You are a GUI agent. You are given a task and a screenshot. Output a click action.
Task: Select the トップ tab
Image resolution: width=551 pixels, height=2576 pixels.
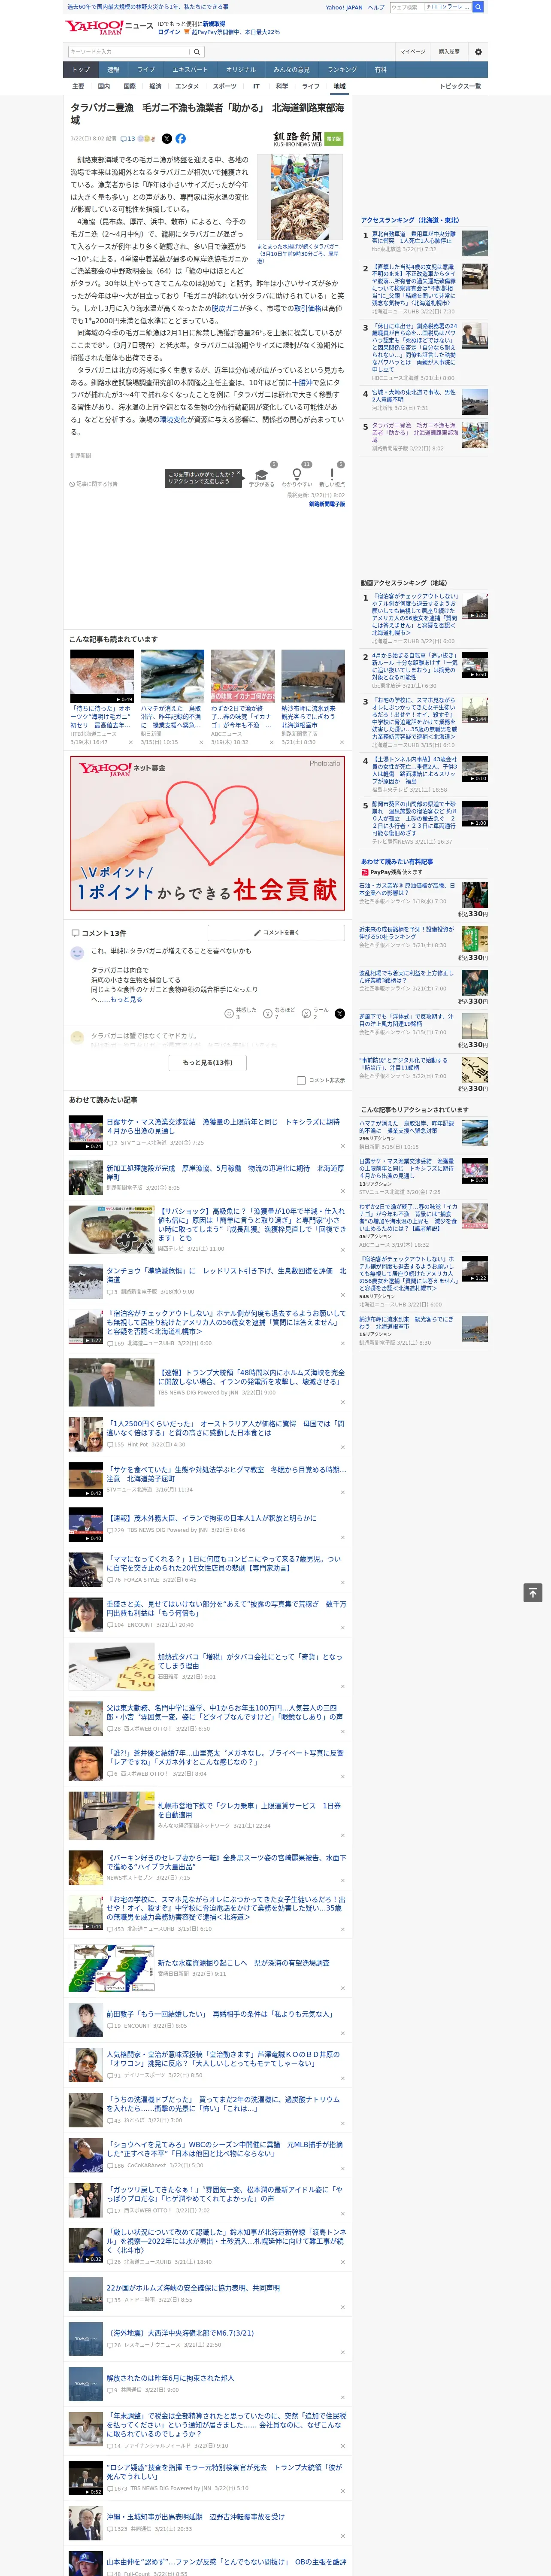(81, 70)
